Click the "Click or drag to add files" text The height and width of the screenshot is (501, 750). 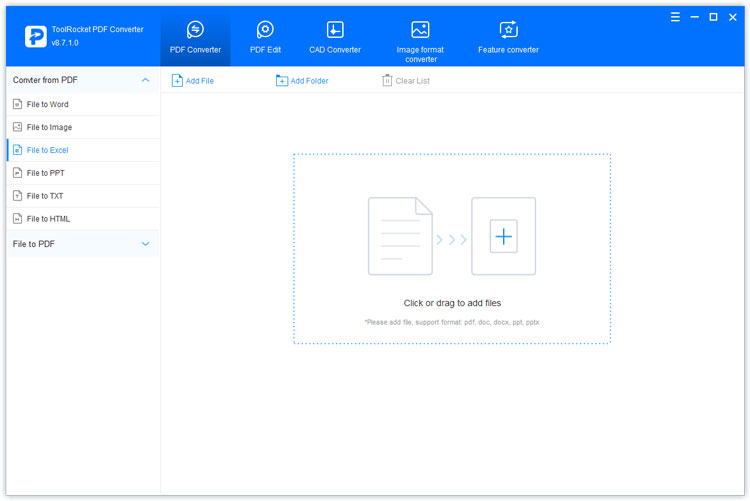pyautogui.click(x=452, y=303)
